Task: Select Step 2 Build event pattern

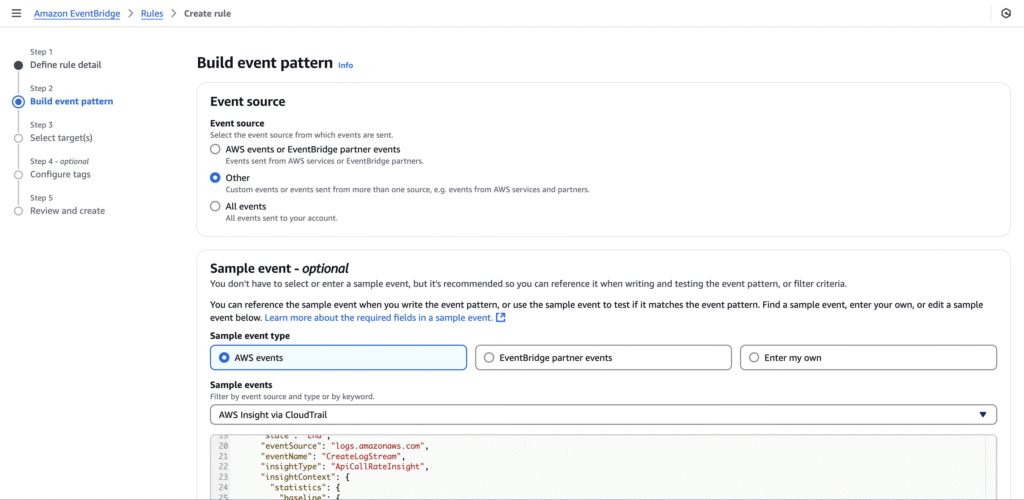Action: (x=71, y=101)
